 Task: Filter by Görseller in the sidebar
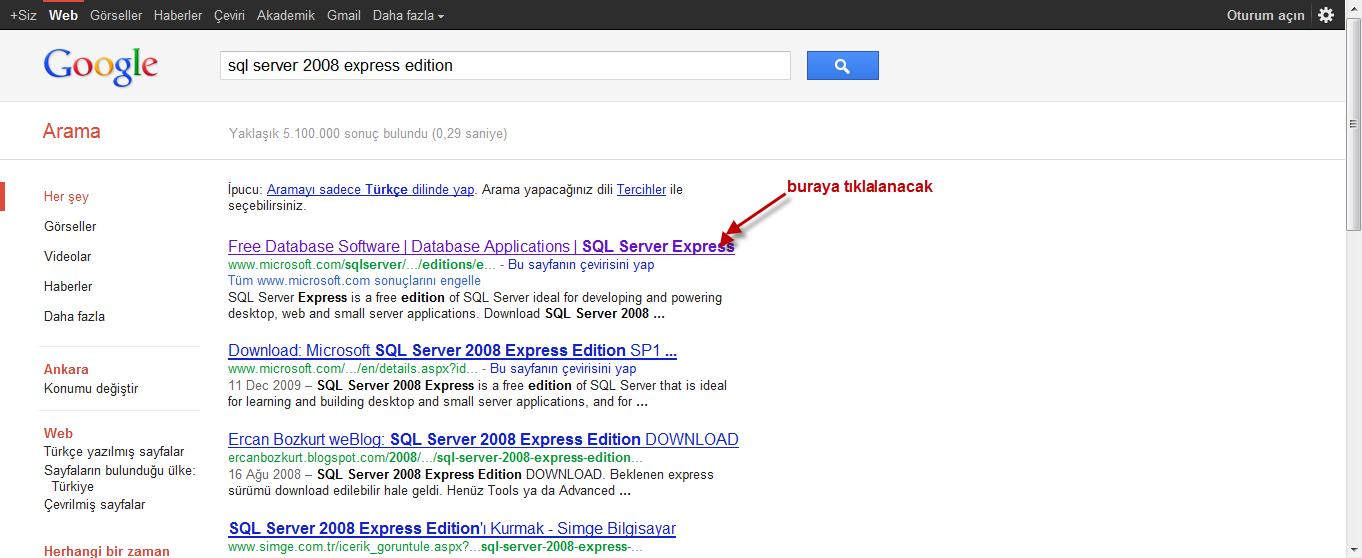(70, 227)
